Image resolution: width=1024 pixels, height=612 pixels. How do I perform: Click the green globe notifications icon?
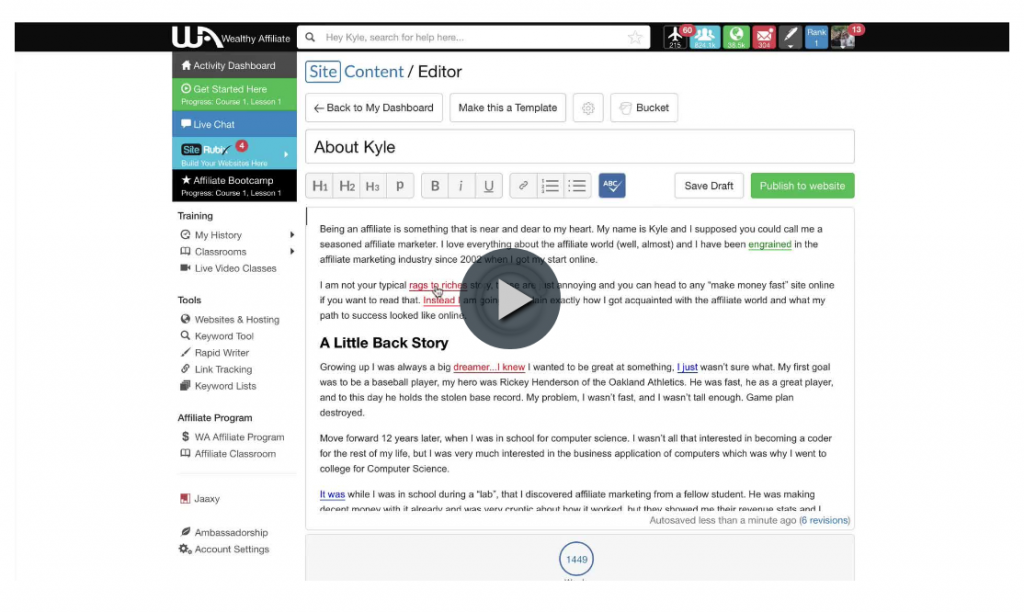(x=736, y=36)
